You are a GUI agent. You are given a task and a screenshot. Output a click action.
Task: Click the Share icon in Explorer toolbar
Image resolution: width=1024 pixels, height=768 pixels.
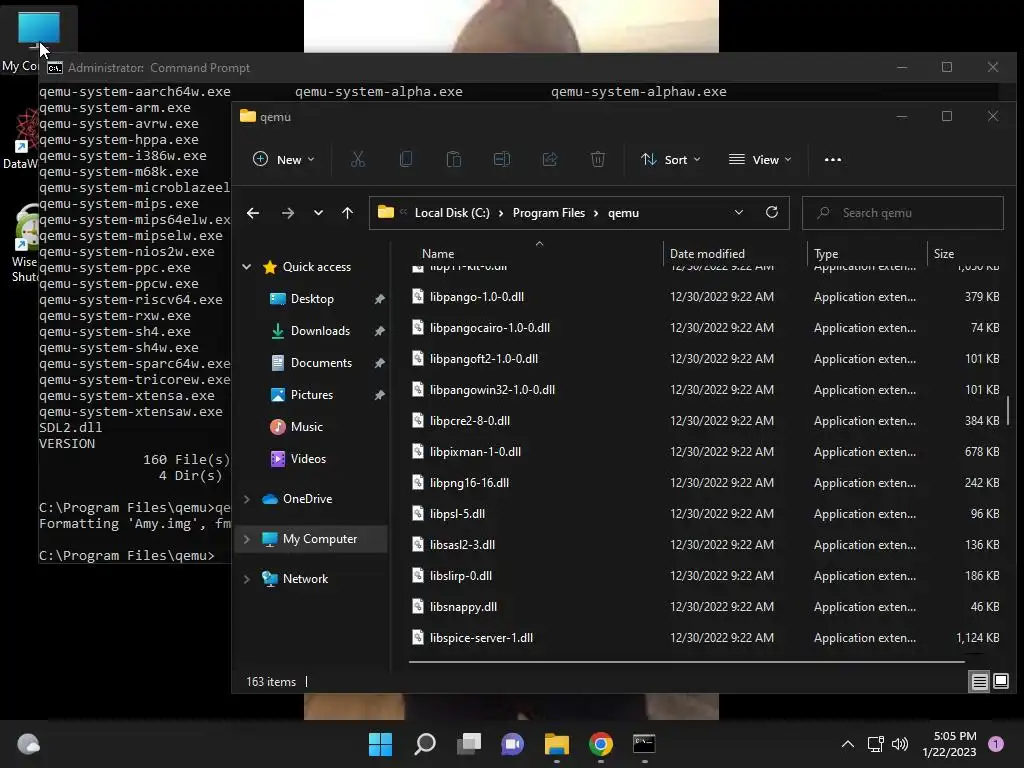[550, 159]
